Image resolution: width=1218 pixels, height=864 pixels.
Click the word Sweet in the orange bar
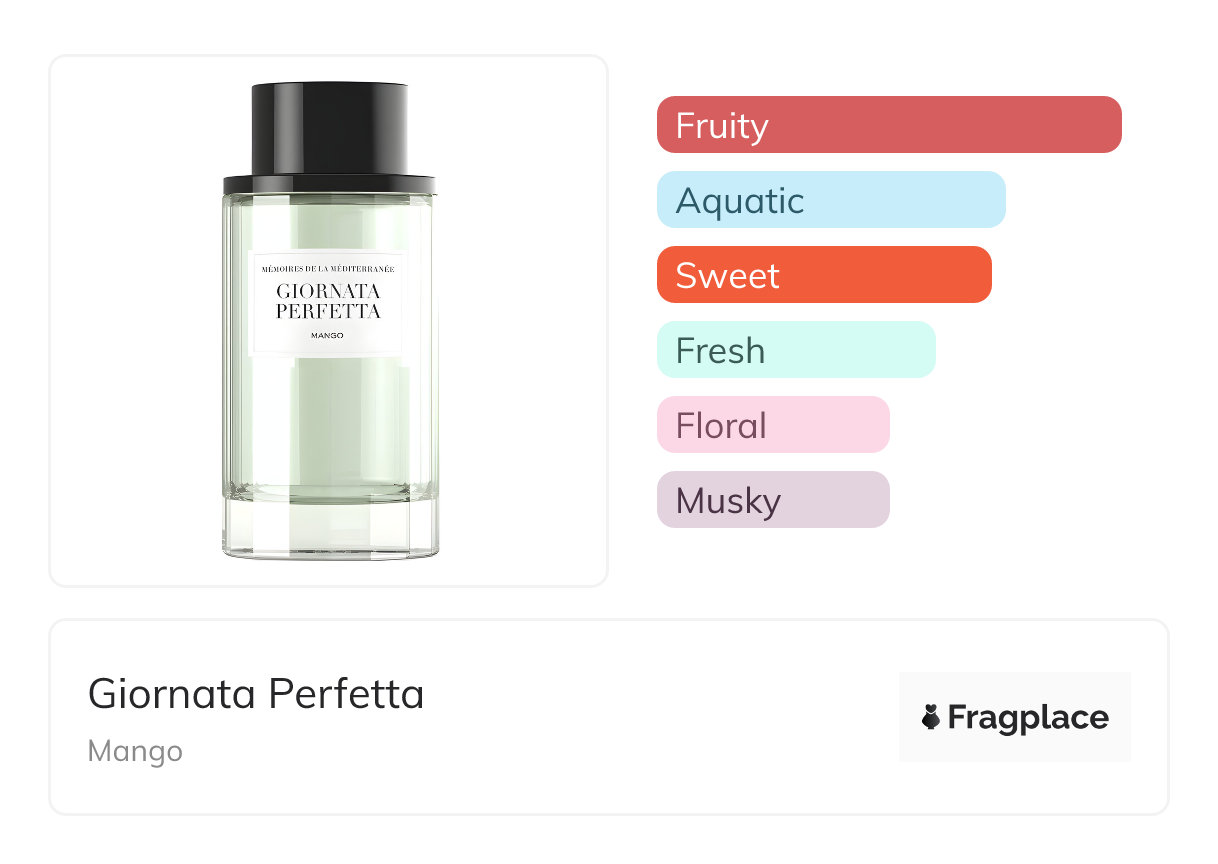pyautogui.click(x=727, y=275)
